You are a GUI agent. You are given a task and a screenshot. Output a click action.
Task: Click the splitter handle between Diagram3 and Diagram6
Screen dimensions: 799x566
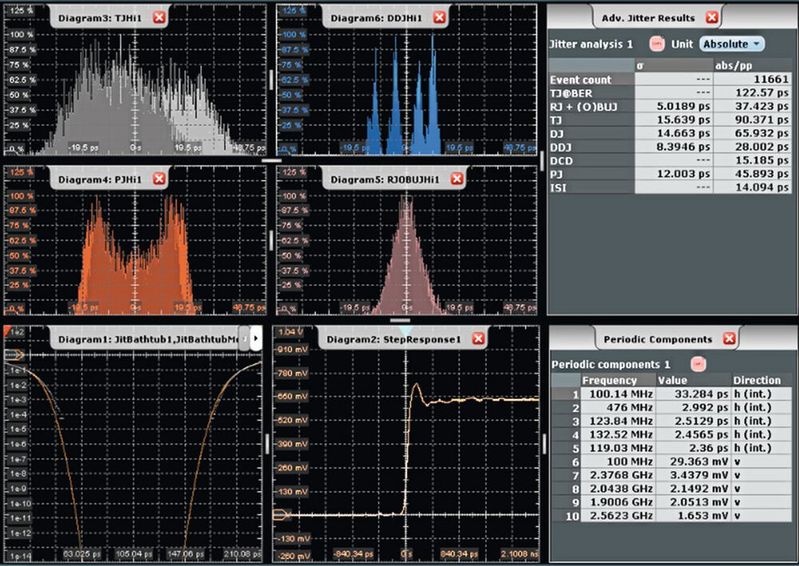point(271,80)
